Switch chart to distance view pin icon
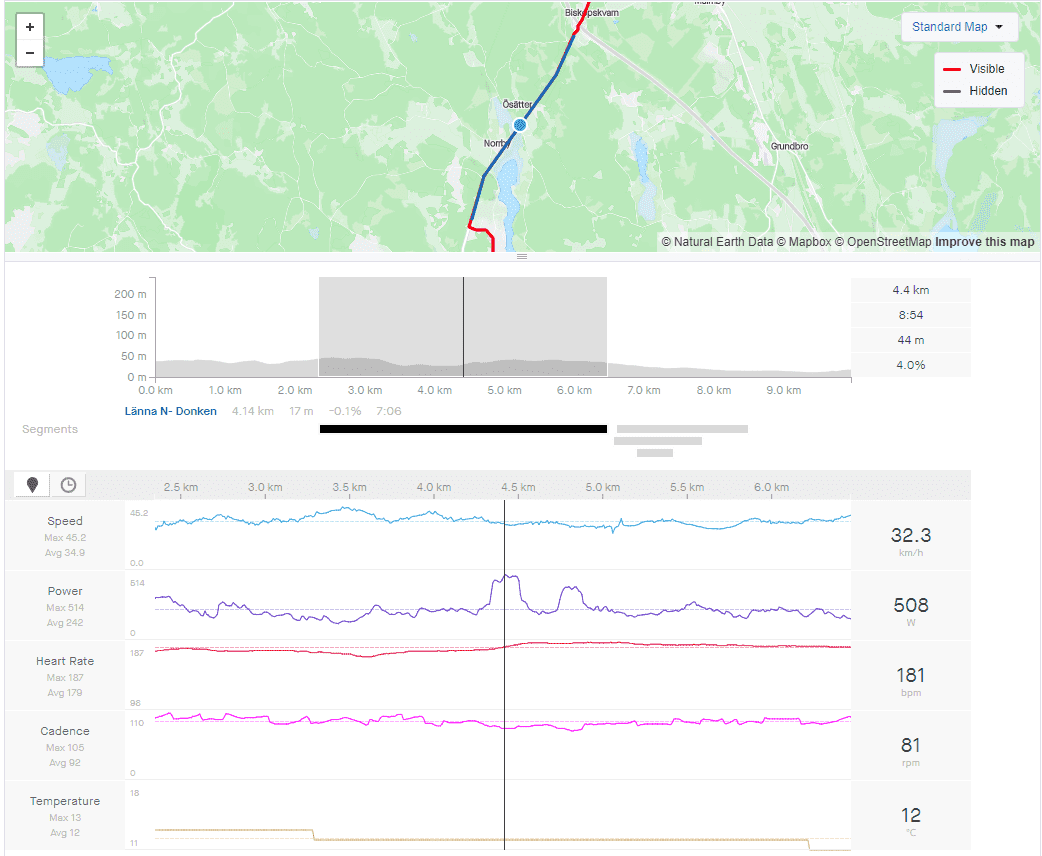The image size is (1042, 856). (34, 485)
